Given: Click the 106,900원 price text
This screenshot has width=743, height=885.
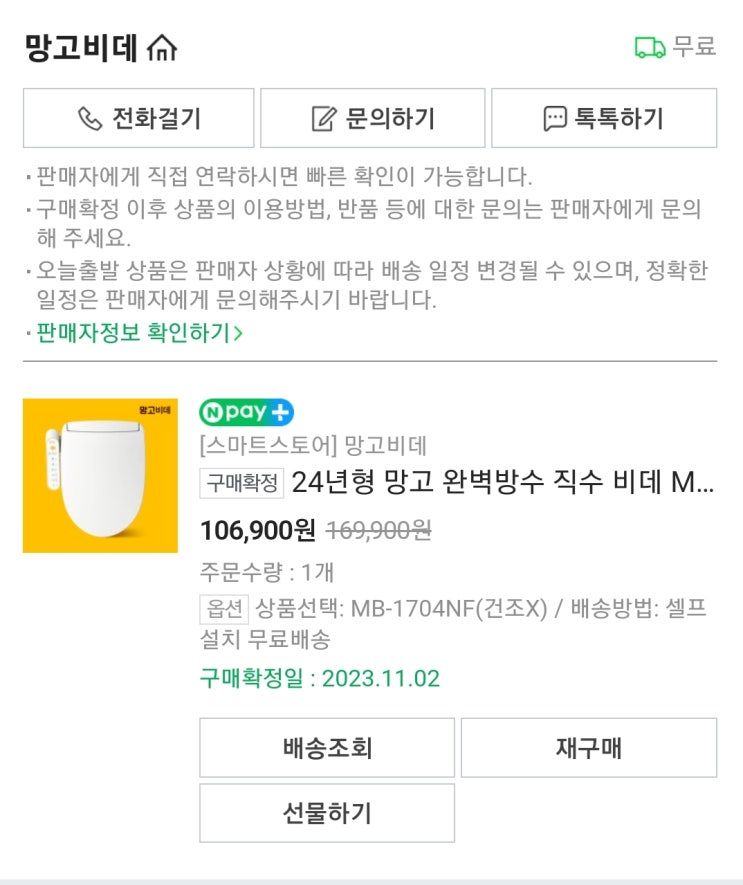Looking at the screenshot, I should coord(258,530).
